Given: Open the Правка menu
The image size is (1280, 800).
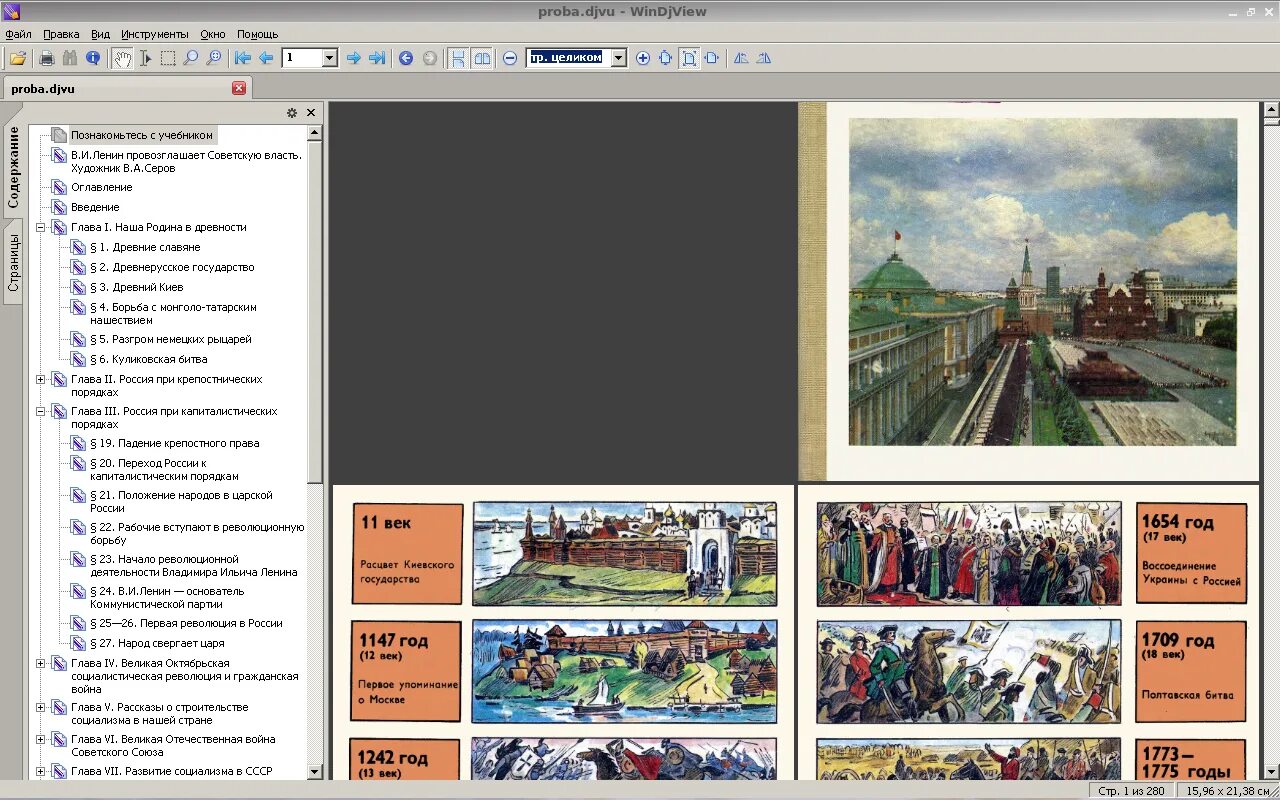Looking at the screenshot, I should [61, 34].
